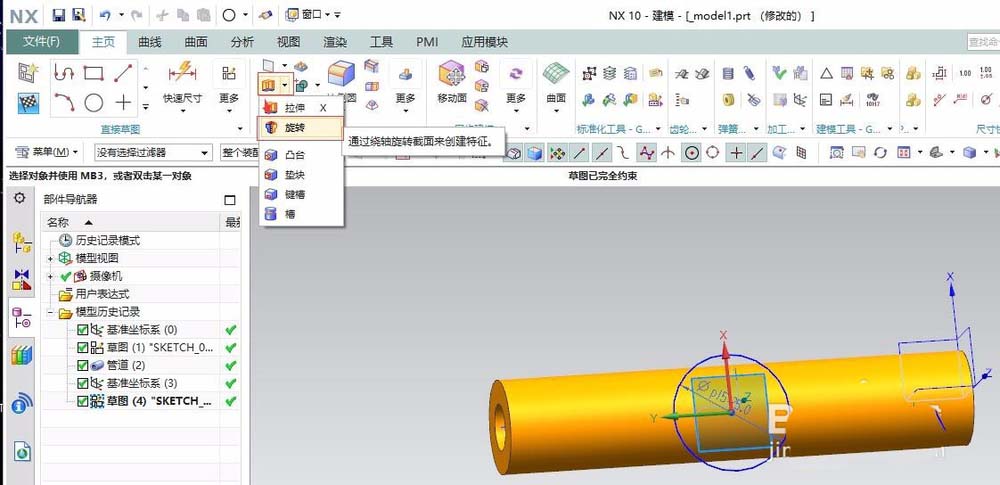Select 历史记录模式 in the part navigator

click(108, 241)
